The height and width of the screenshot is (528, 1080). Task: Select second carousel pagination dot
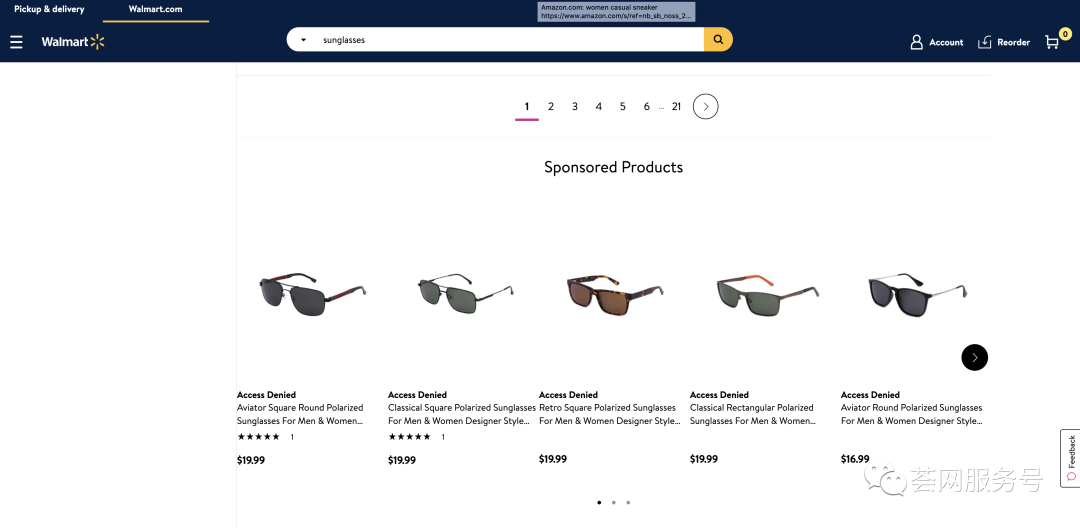point(613,502)
